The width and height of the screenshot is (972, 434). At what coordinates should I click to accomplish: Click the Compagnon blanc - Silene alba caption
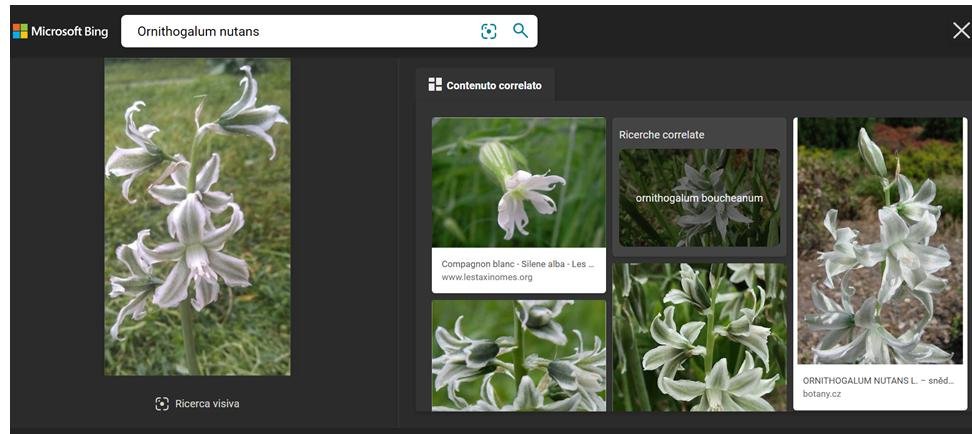pos(518,264)
